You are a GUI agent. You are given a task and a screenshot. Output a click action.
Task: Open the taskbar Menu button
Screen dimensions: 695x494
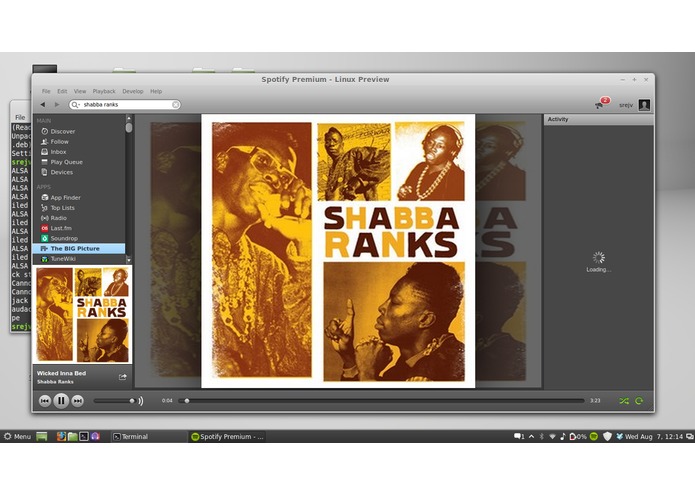click(x=17, y=436)
